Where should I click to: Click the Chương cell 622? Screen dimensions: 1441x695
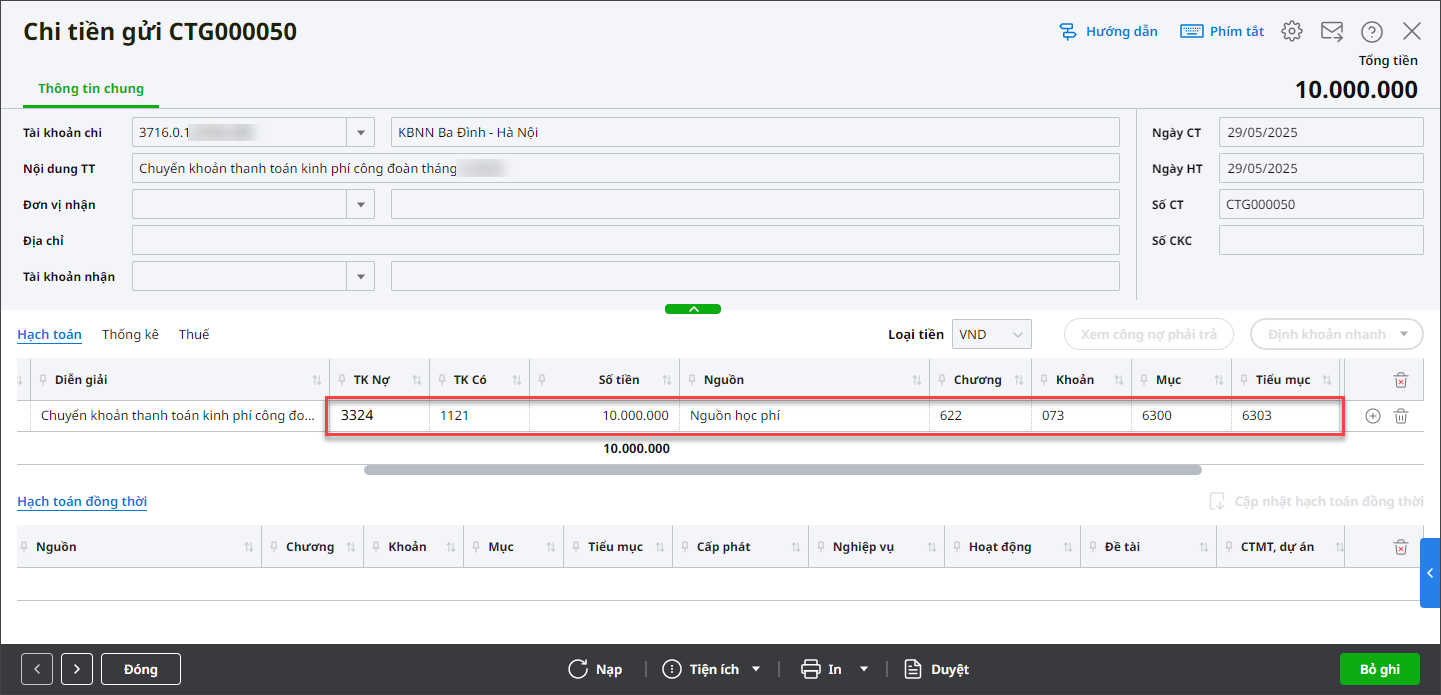pyautogui.click(x=980, y=415)
